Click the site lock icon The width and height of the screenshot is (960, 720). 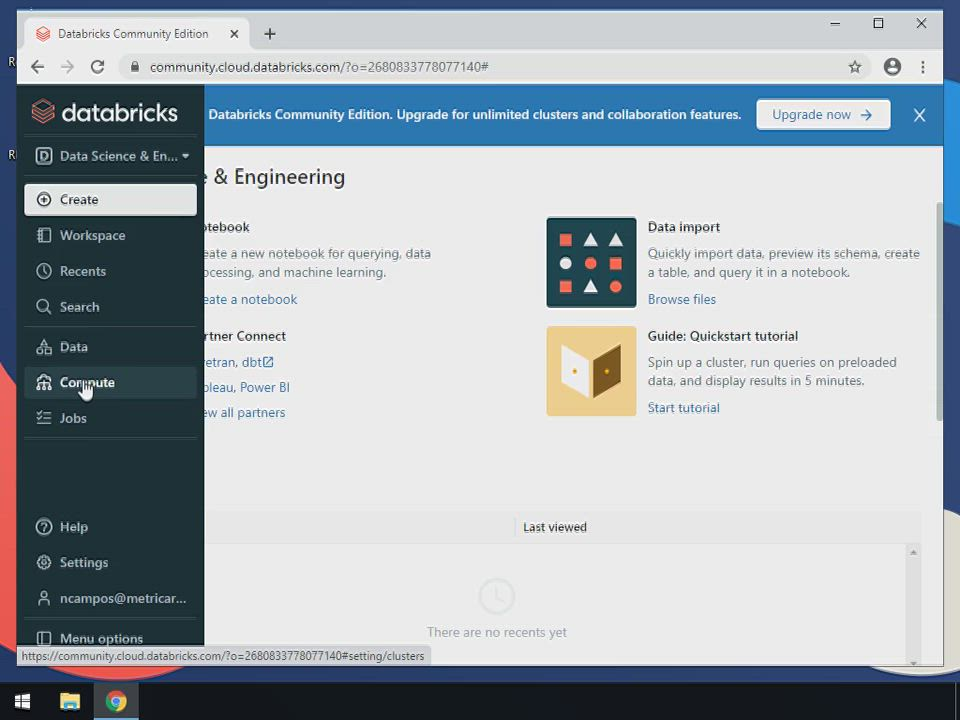click(135, 67)
